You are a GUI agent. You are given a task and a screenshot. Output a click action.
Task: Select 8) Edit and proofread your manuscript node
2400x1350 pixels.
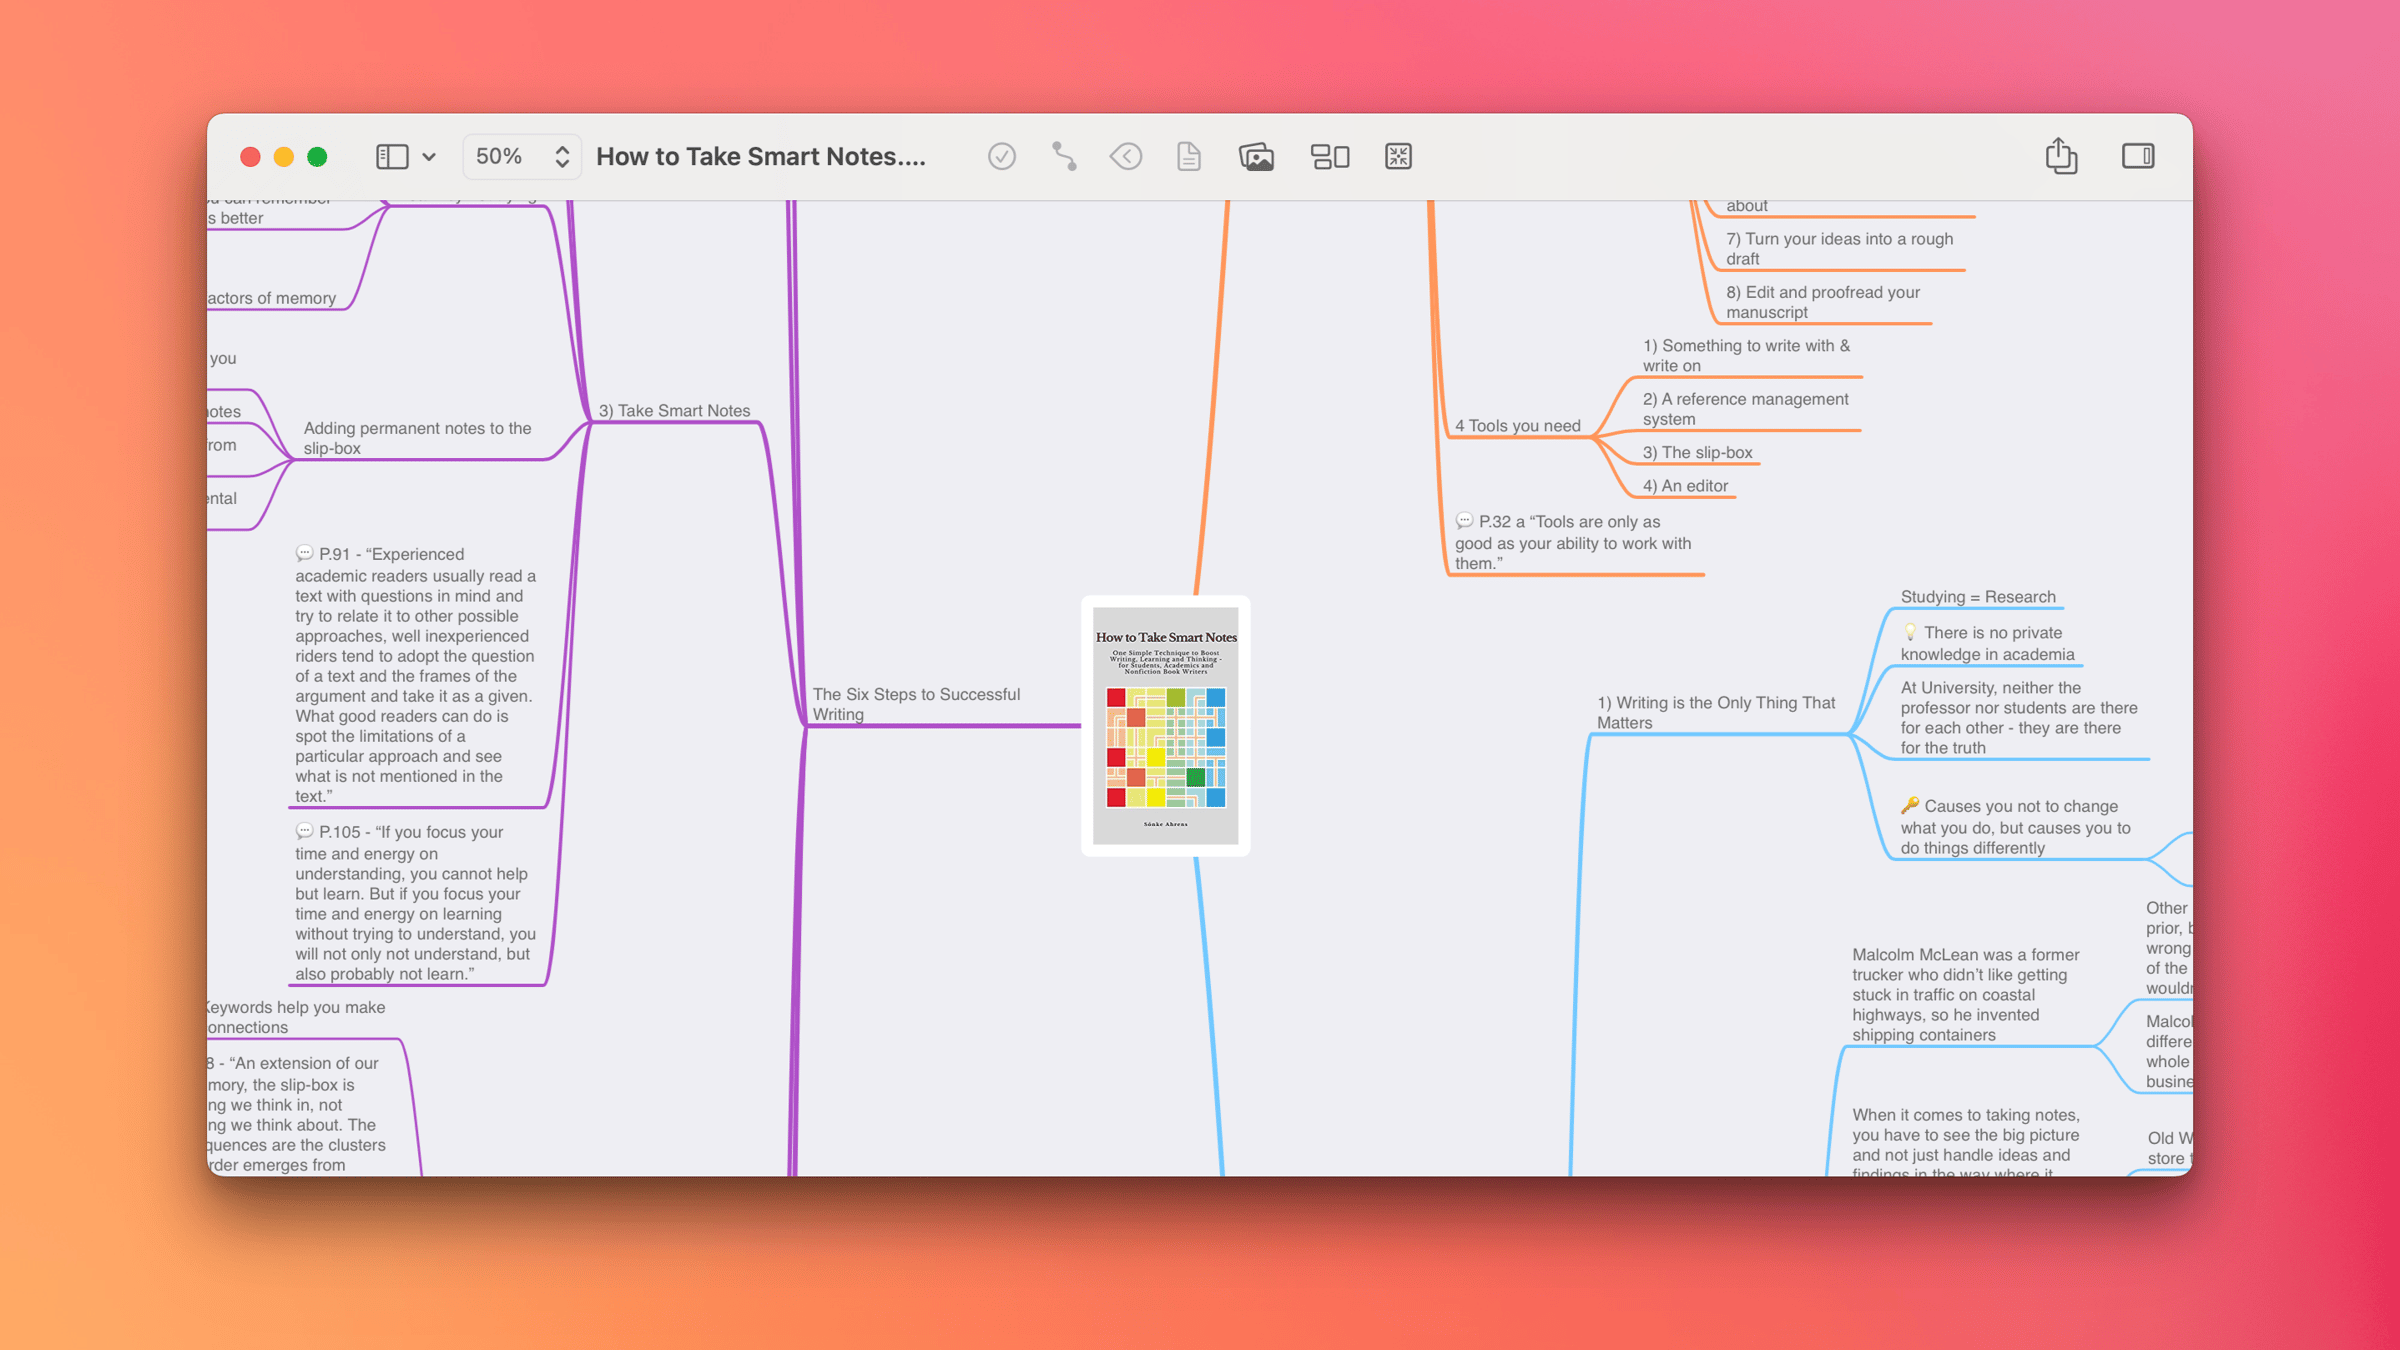point(1823,302)
